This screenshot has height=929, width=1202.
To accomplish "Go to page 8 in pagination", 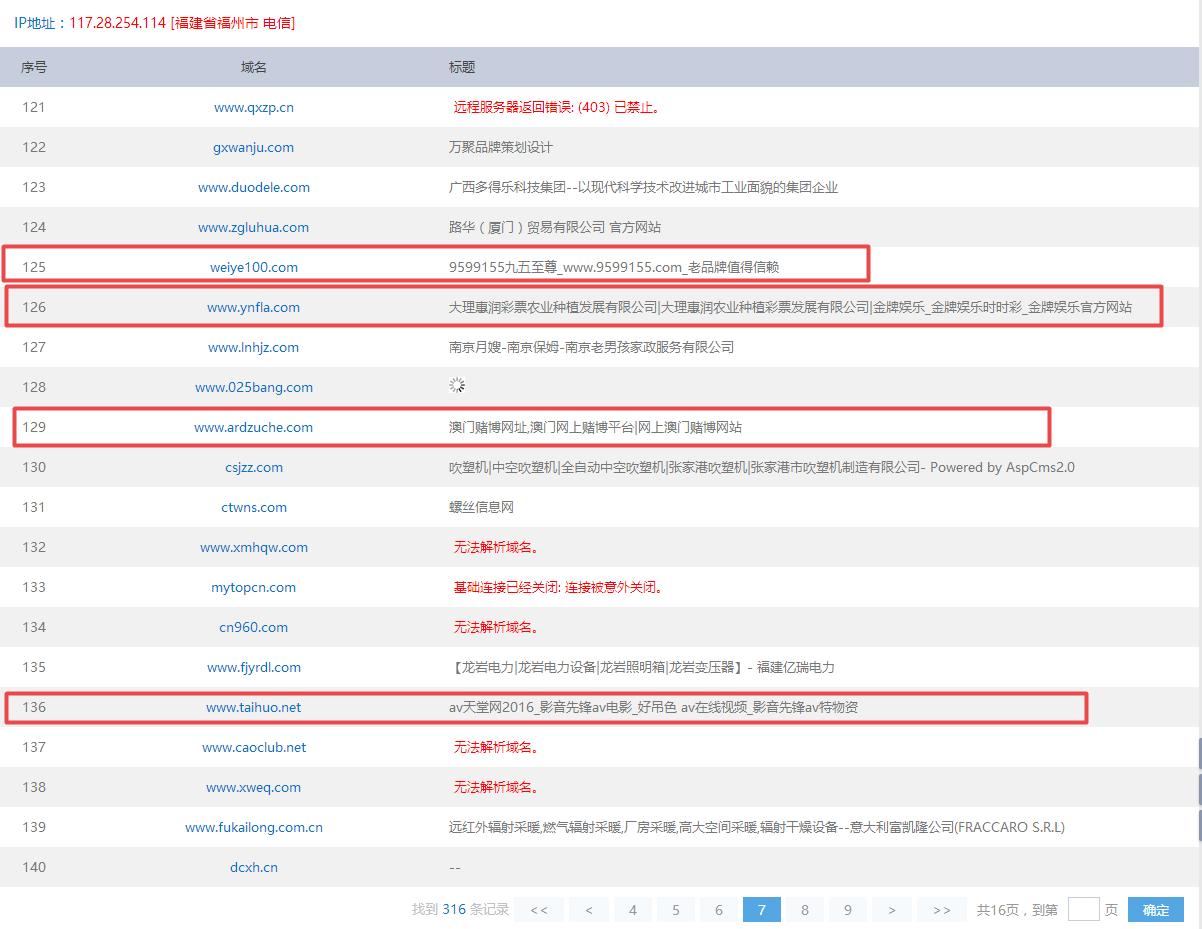I will (x=804, y=909).
